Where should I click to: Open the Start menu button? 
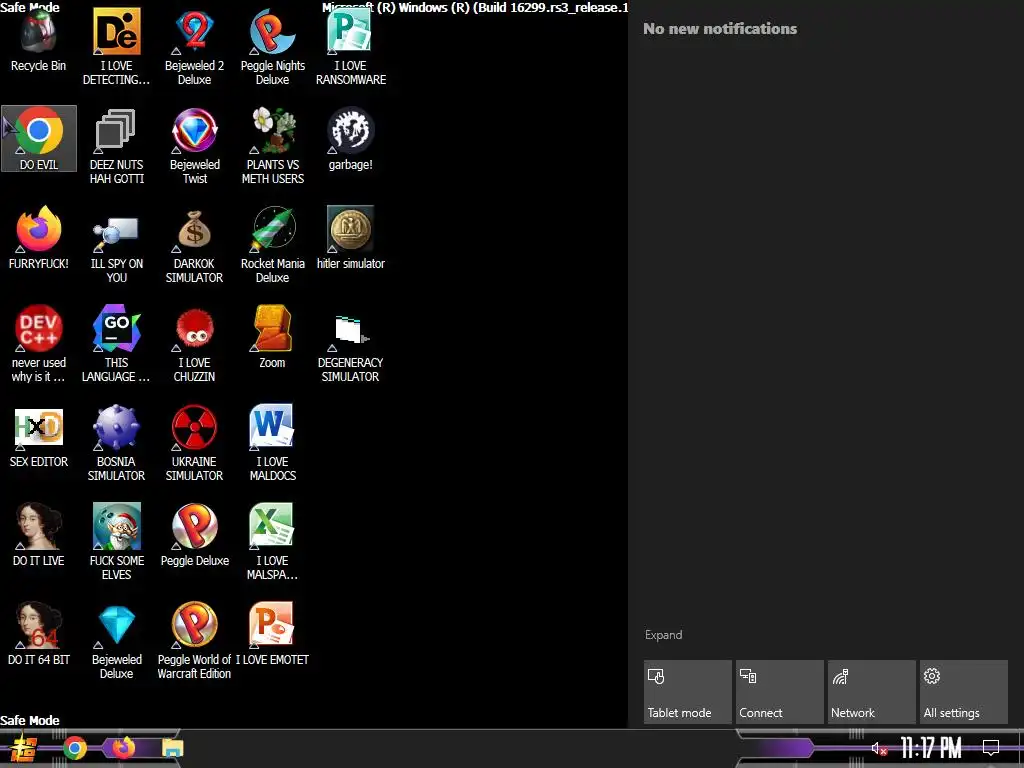(24, 748)
